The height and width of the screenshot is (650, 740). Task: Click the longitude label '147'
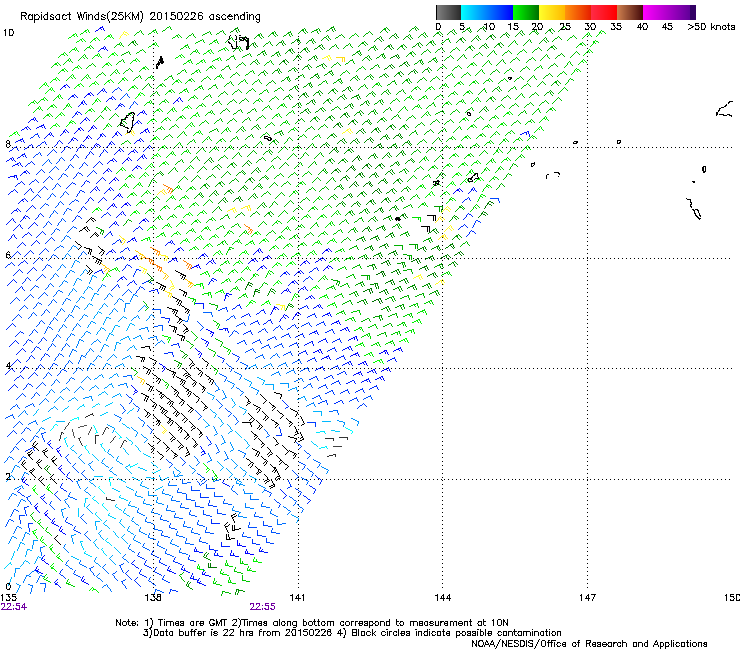588,598
